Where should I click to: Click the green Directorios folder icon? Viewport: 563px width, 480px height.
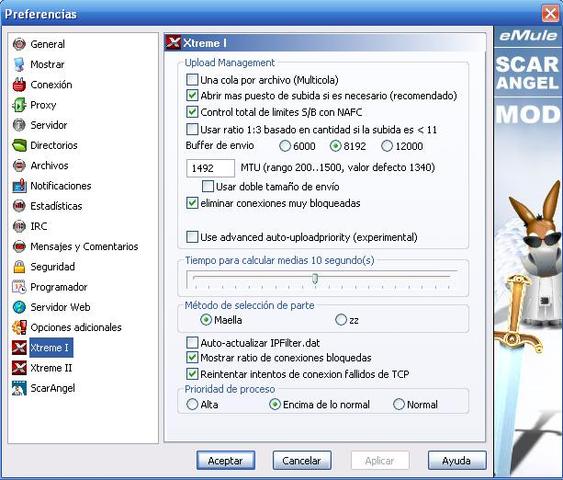(19, 145)
